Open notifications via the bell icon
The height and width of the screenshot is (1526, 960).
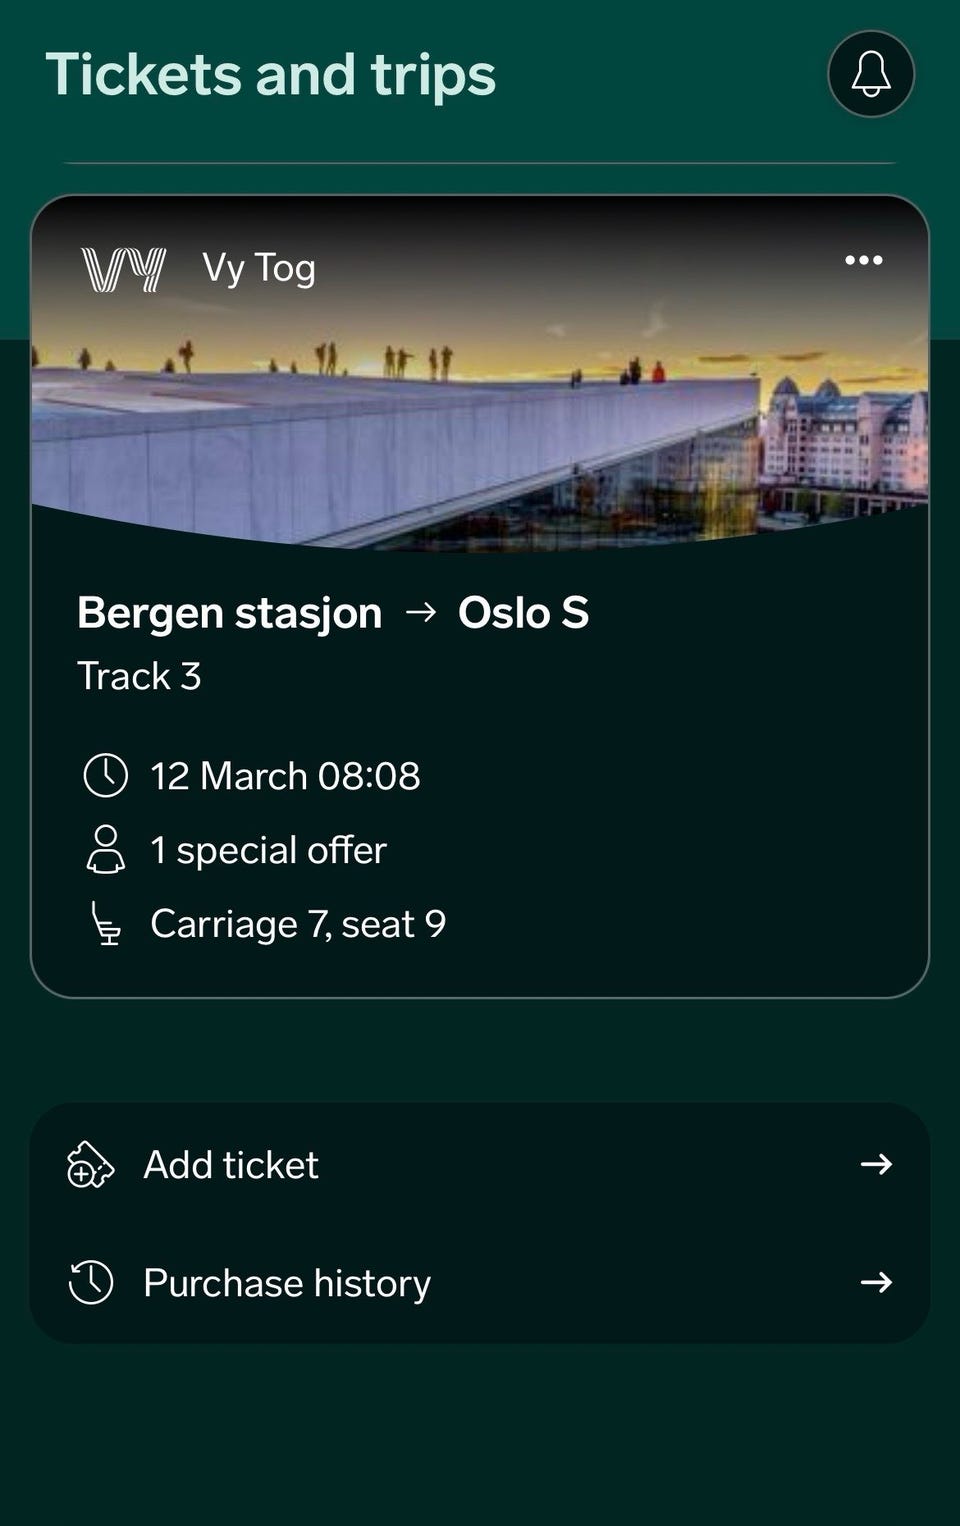click(871, 74)
